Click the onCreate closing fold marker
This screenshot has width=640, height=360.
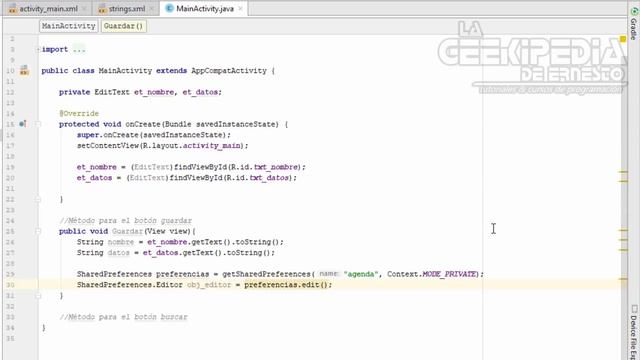[x=38, y=199]
